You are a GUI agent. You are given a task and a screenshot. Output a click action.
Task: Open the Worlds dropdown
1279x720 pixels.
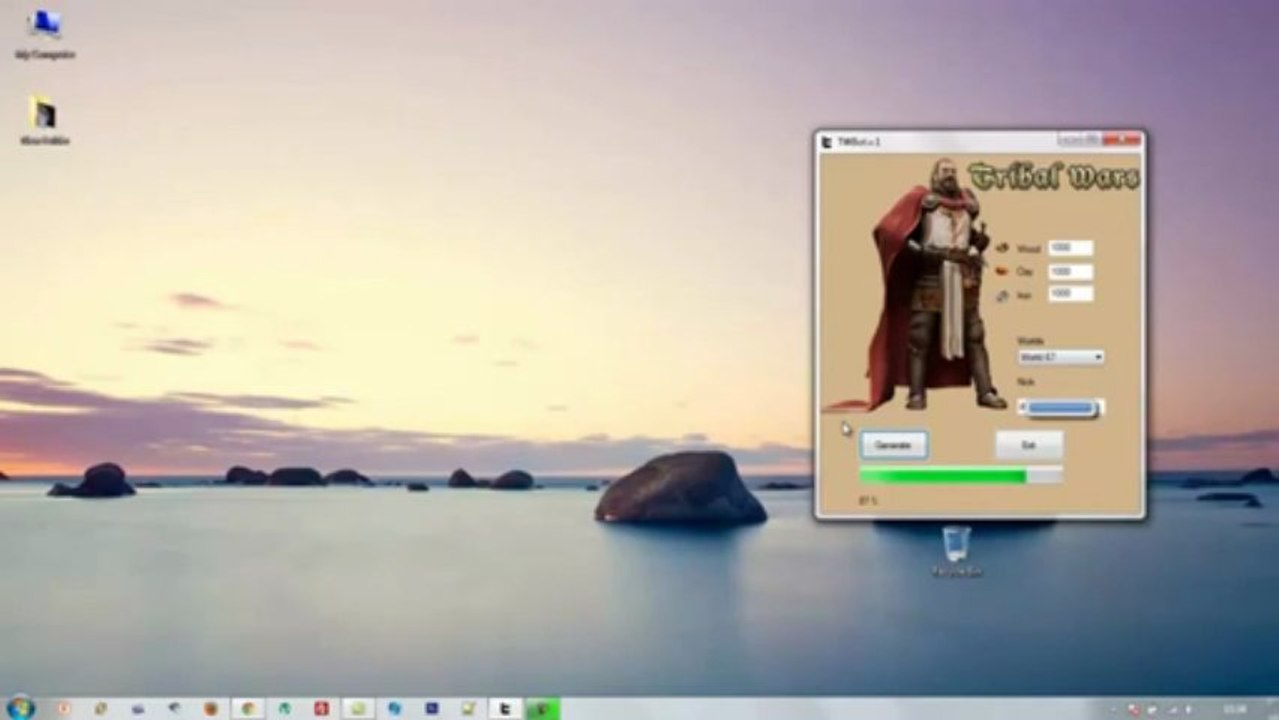pyautogui.click(x=1061, y=357)
